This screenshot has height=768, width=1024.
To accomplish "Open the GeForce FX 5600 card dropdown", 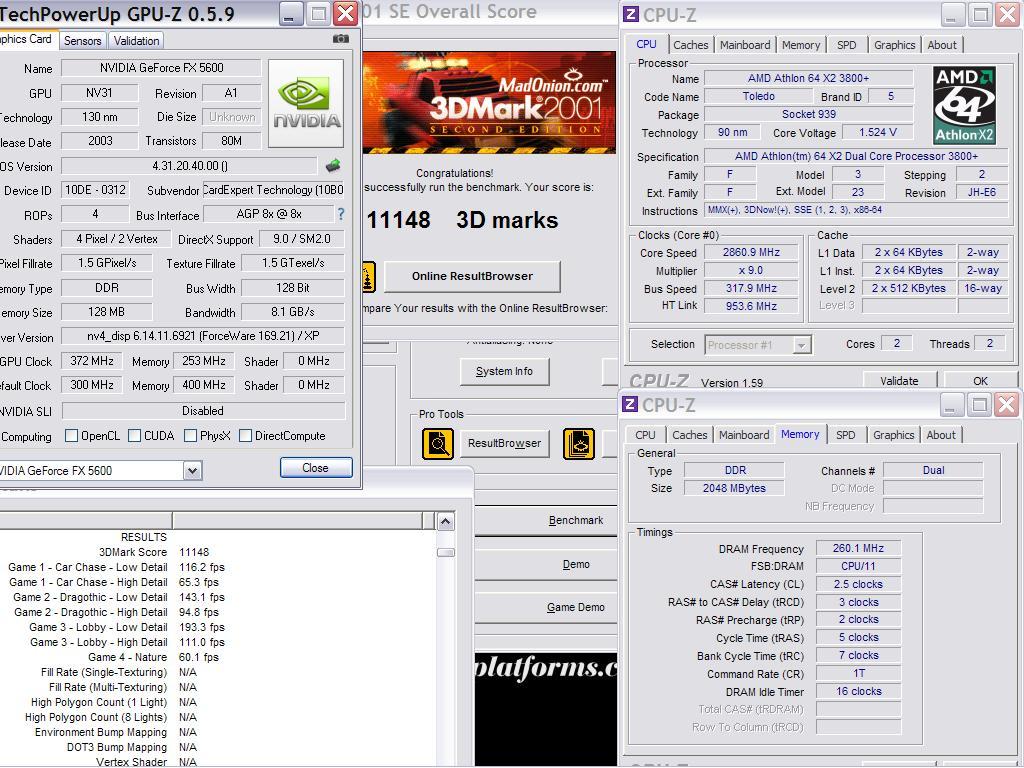I will (x=192, y=470).
